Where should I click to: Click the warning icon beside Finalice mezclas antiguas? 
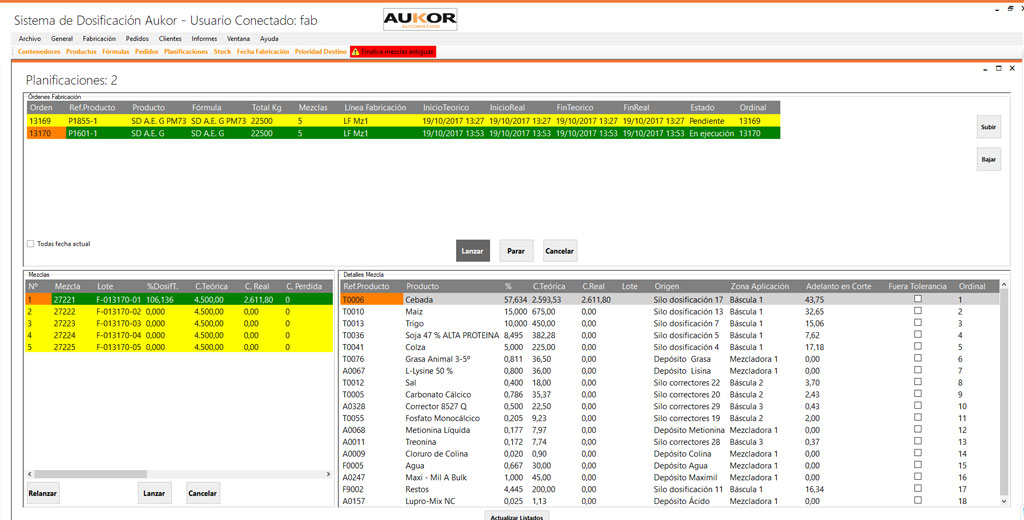355,51
